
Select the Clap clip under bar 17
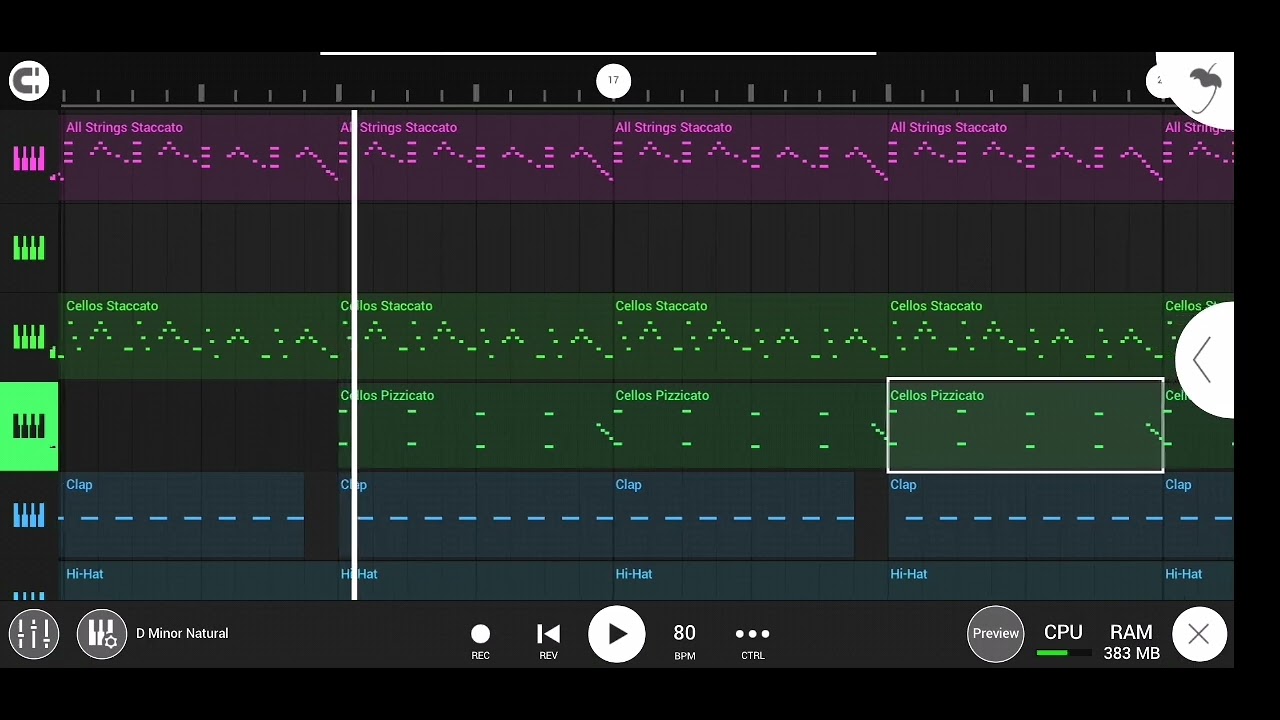coord(734,515)
